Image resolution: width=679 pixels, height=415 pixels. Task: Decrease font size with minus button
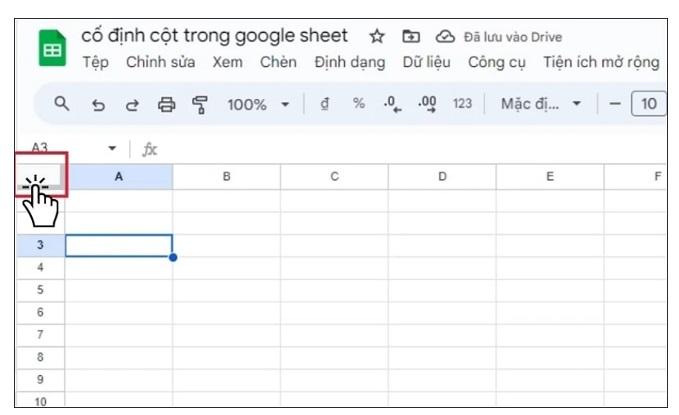tap(615, 104)
